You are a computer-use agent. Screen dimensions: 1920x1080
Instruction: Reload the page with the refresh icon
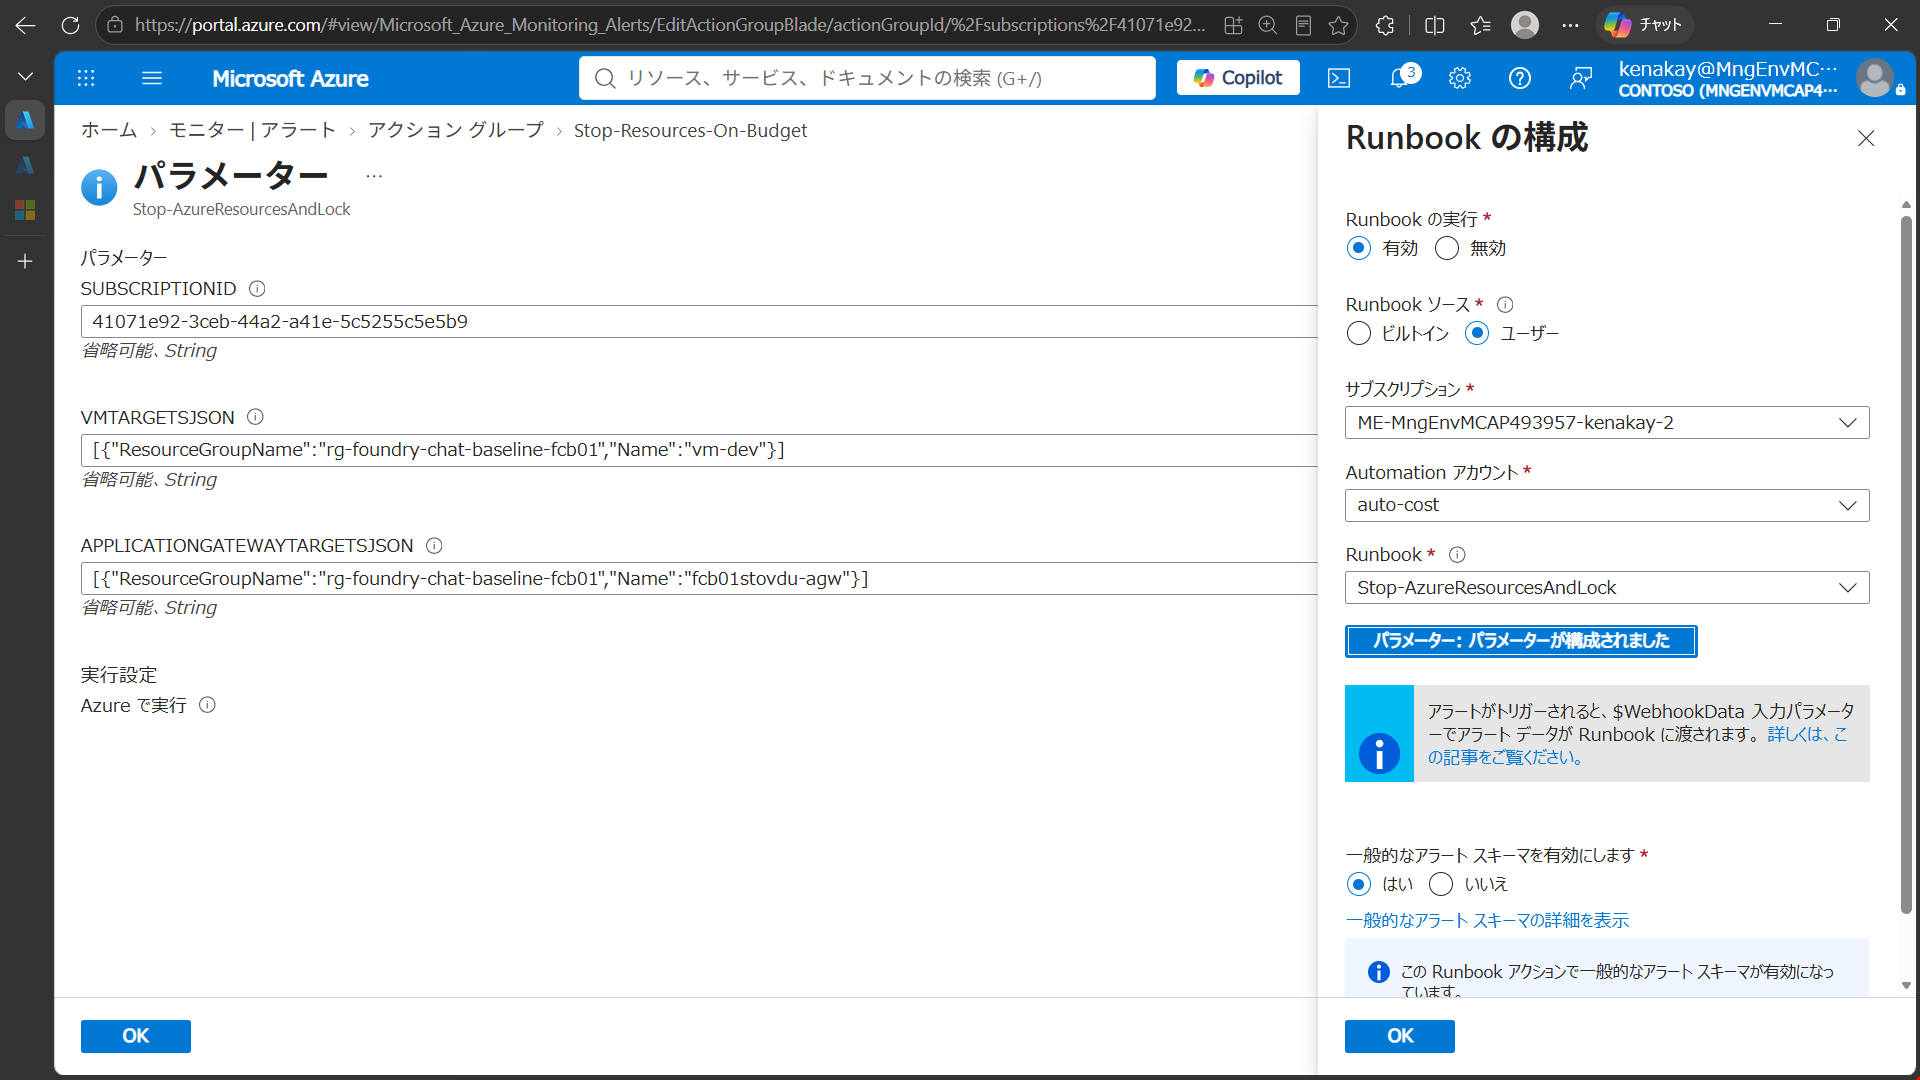pos(70,25)
